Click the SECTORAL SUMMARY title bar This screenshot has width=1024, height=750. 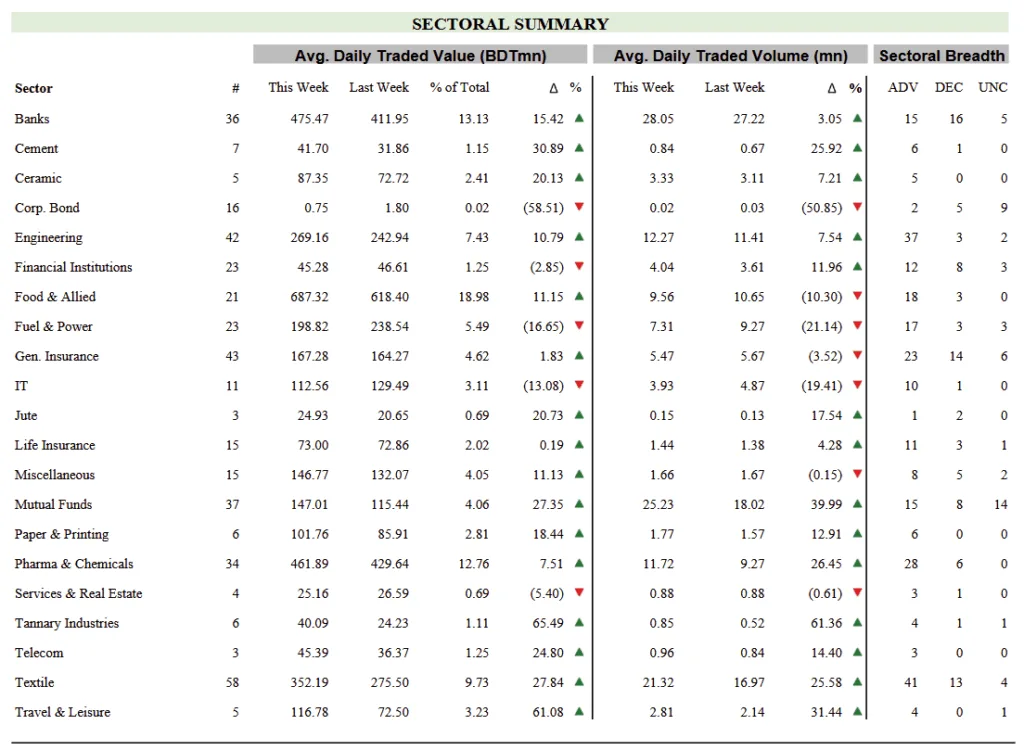pos(510,24)
